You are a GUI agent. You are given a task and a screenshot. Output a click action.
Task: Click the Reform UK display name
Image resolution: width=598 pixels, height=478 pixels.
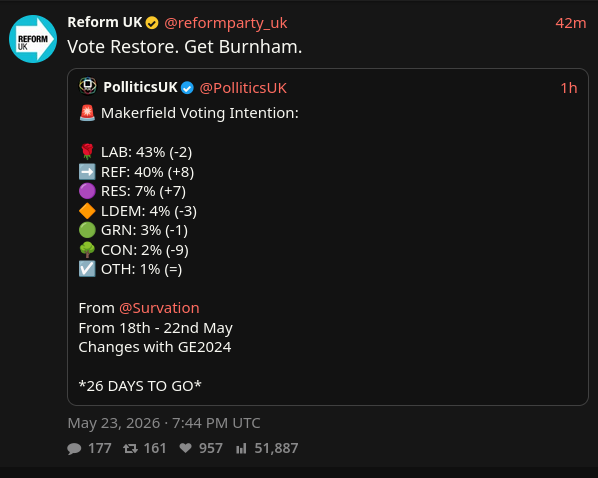point(105,23)
